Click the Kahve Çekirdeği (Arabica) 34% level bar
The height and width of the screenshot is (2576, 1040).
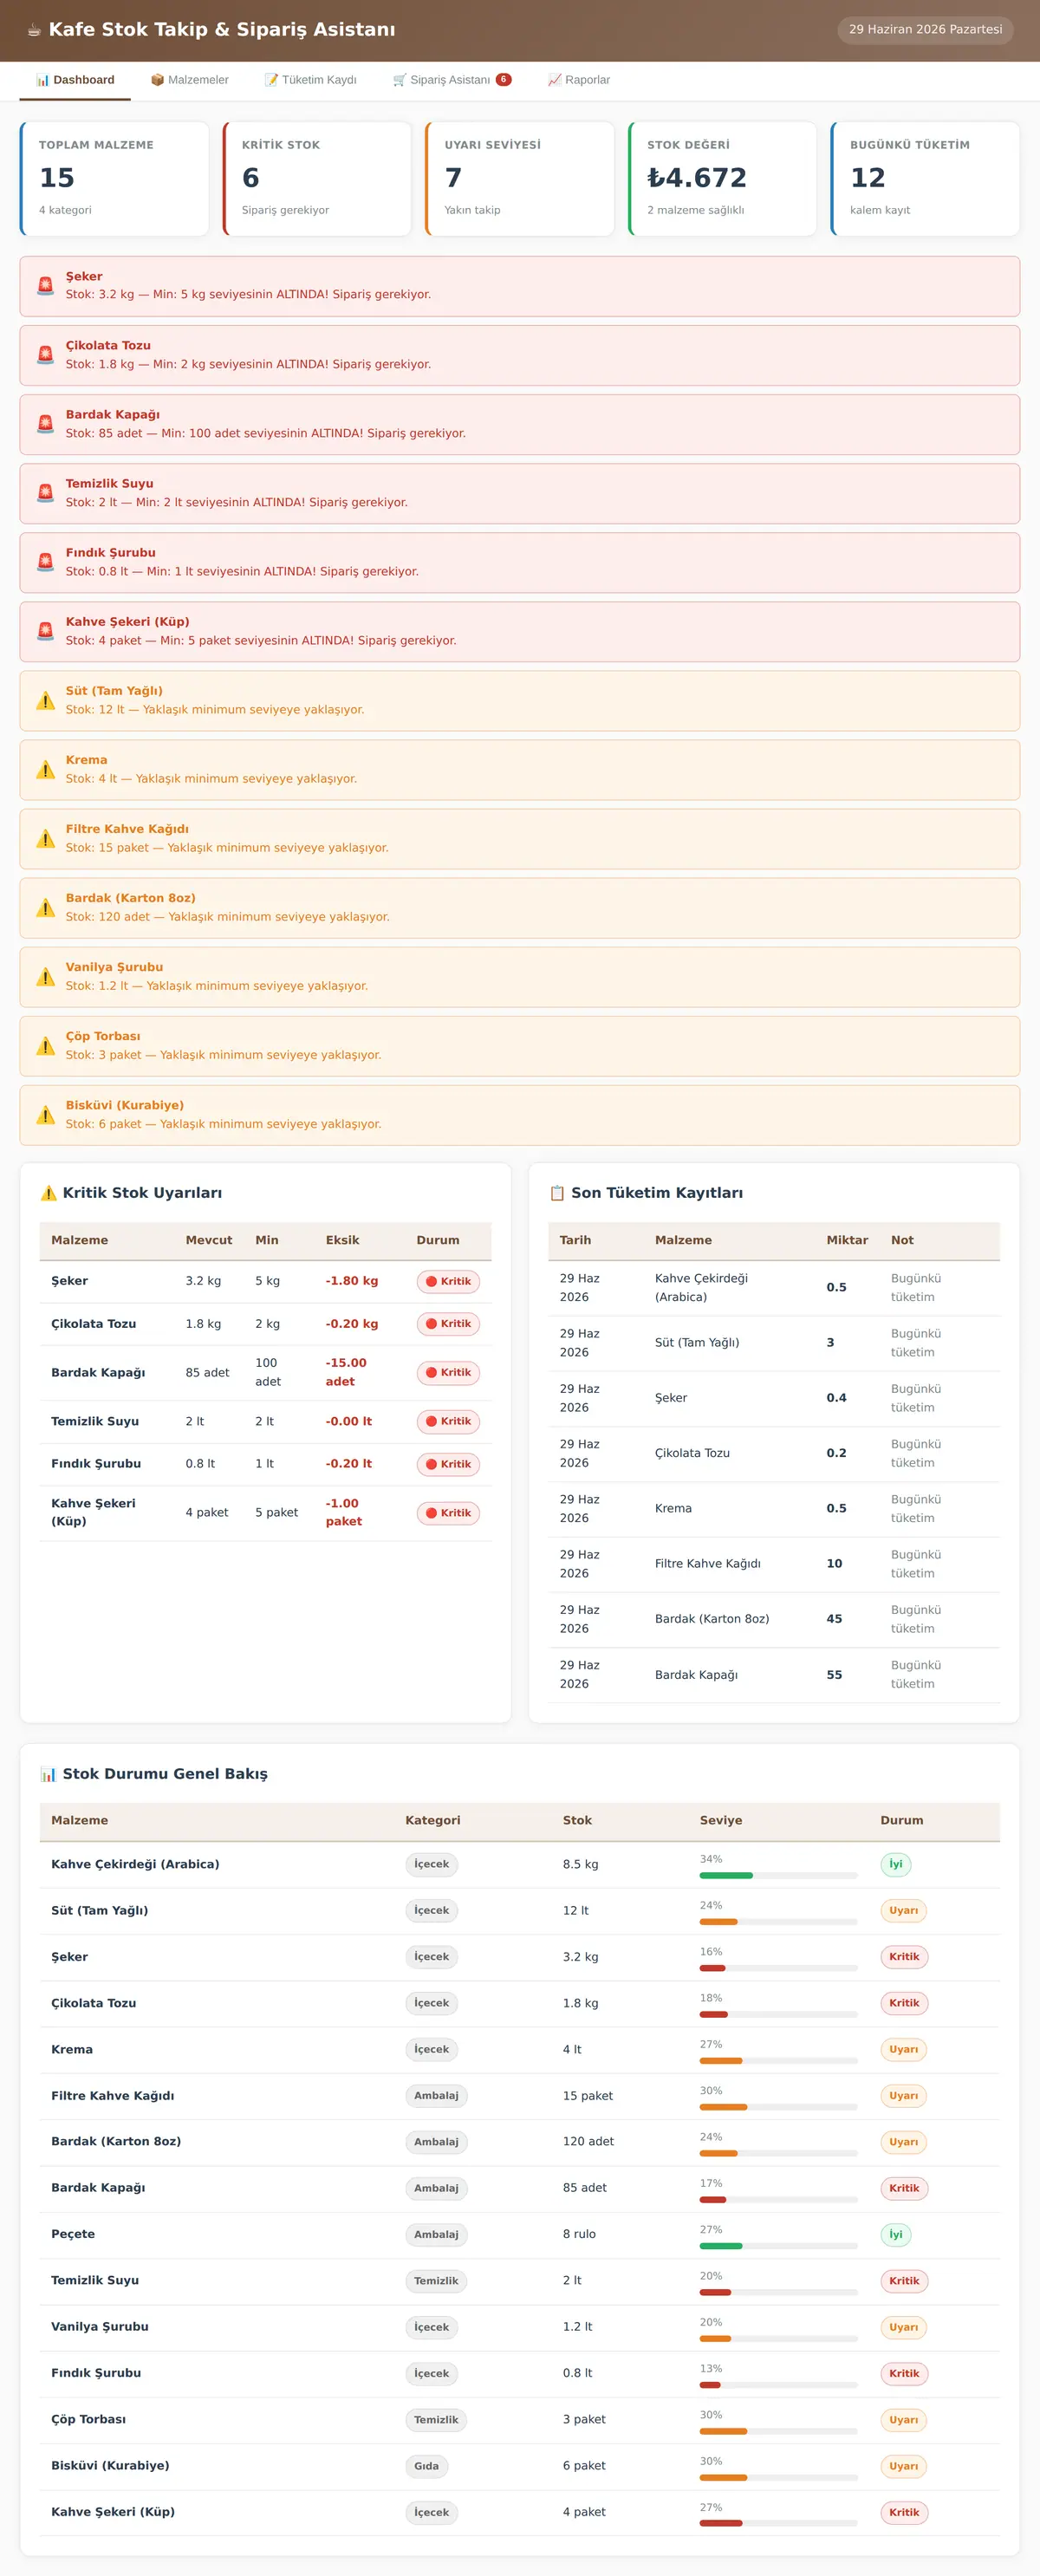point(778,1875)
